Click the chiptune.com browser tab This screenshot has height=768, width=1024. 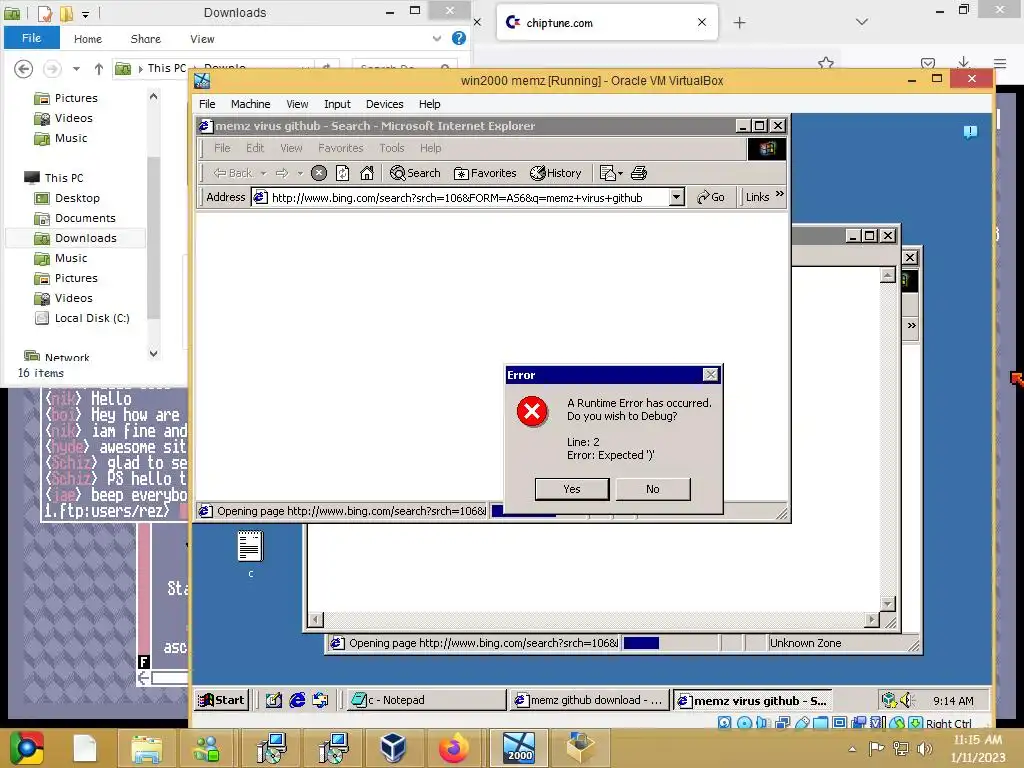click(607, 23)
